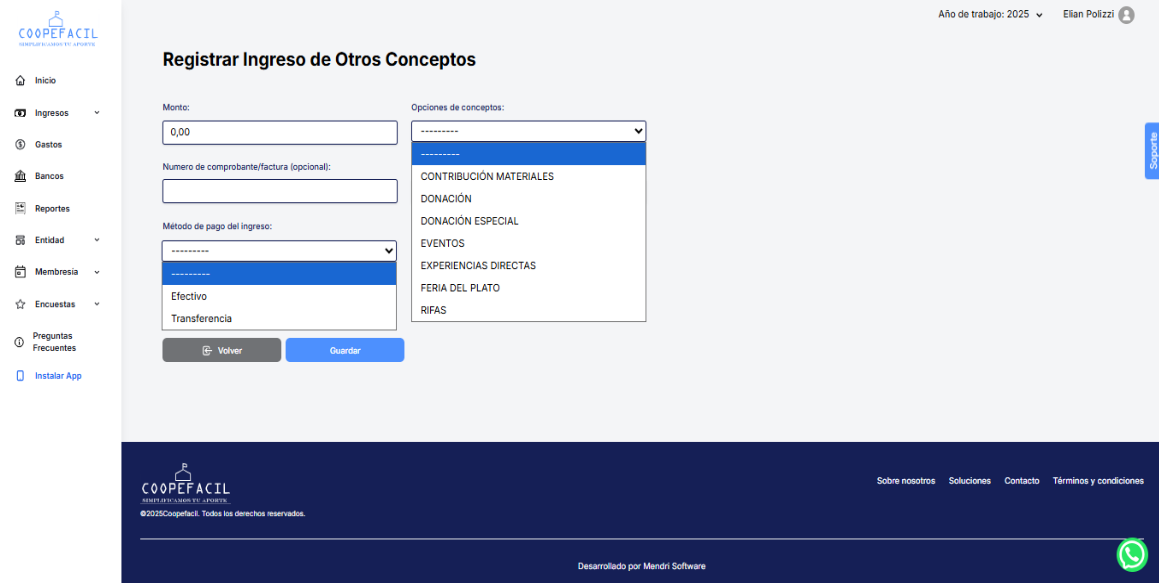This screenshot has width=1159, height=583.
Task: Open the WhatsApp chat icon
Action: click(x=1132, y=554)
